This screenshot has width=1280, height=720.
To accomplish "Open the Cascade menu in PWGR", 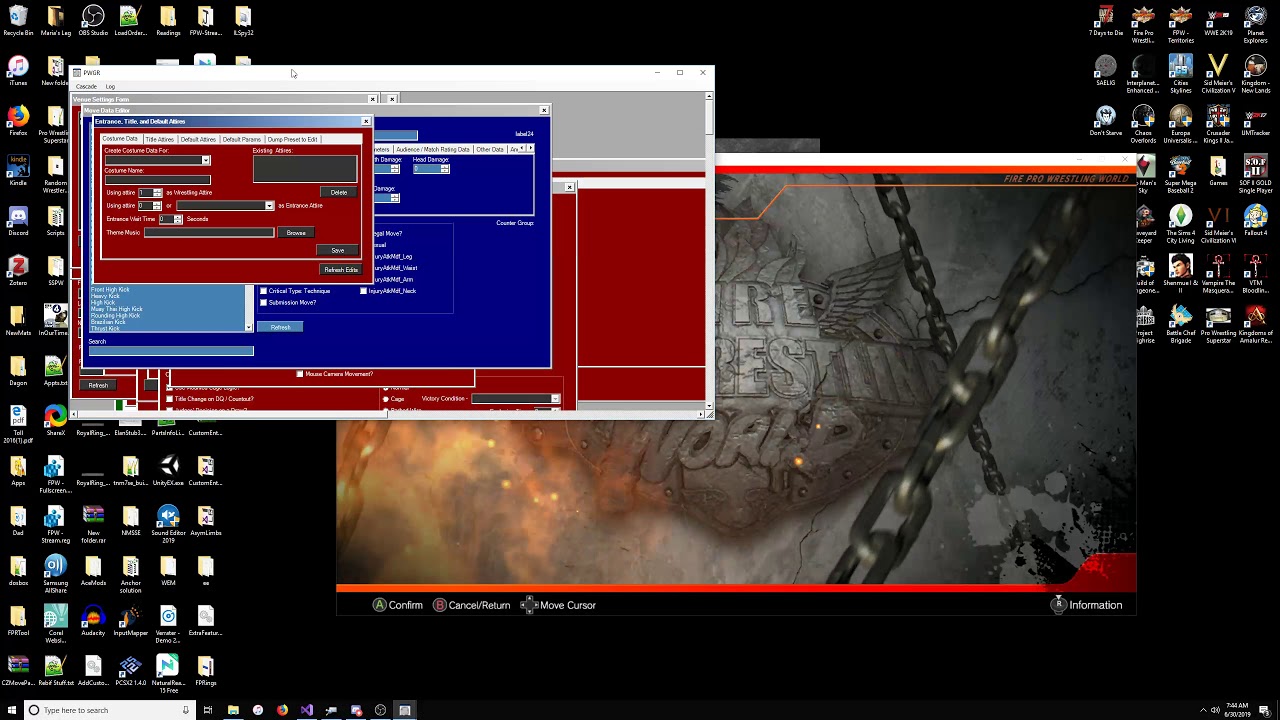I will [x=86, y=86].
